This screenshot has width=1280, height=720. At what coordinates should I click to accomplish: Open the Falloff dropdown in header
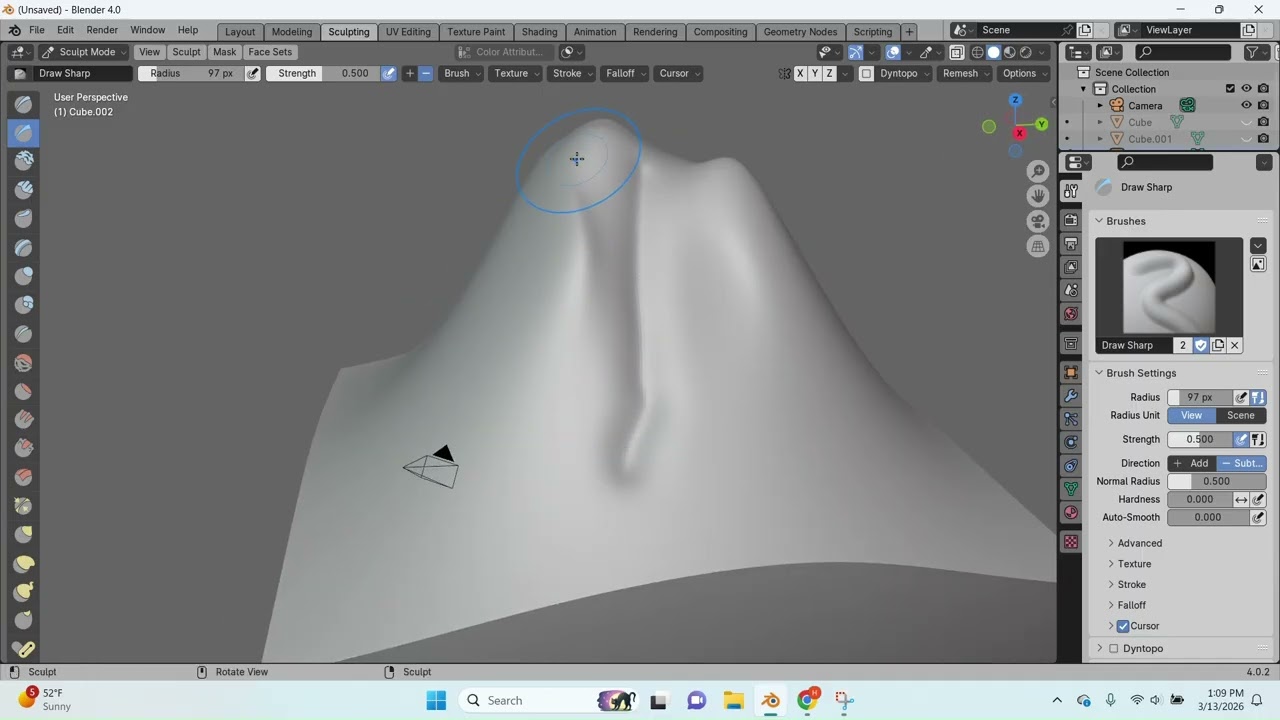[x=625, y=73]
